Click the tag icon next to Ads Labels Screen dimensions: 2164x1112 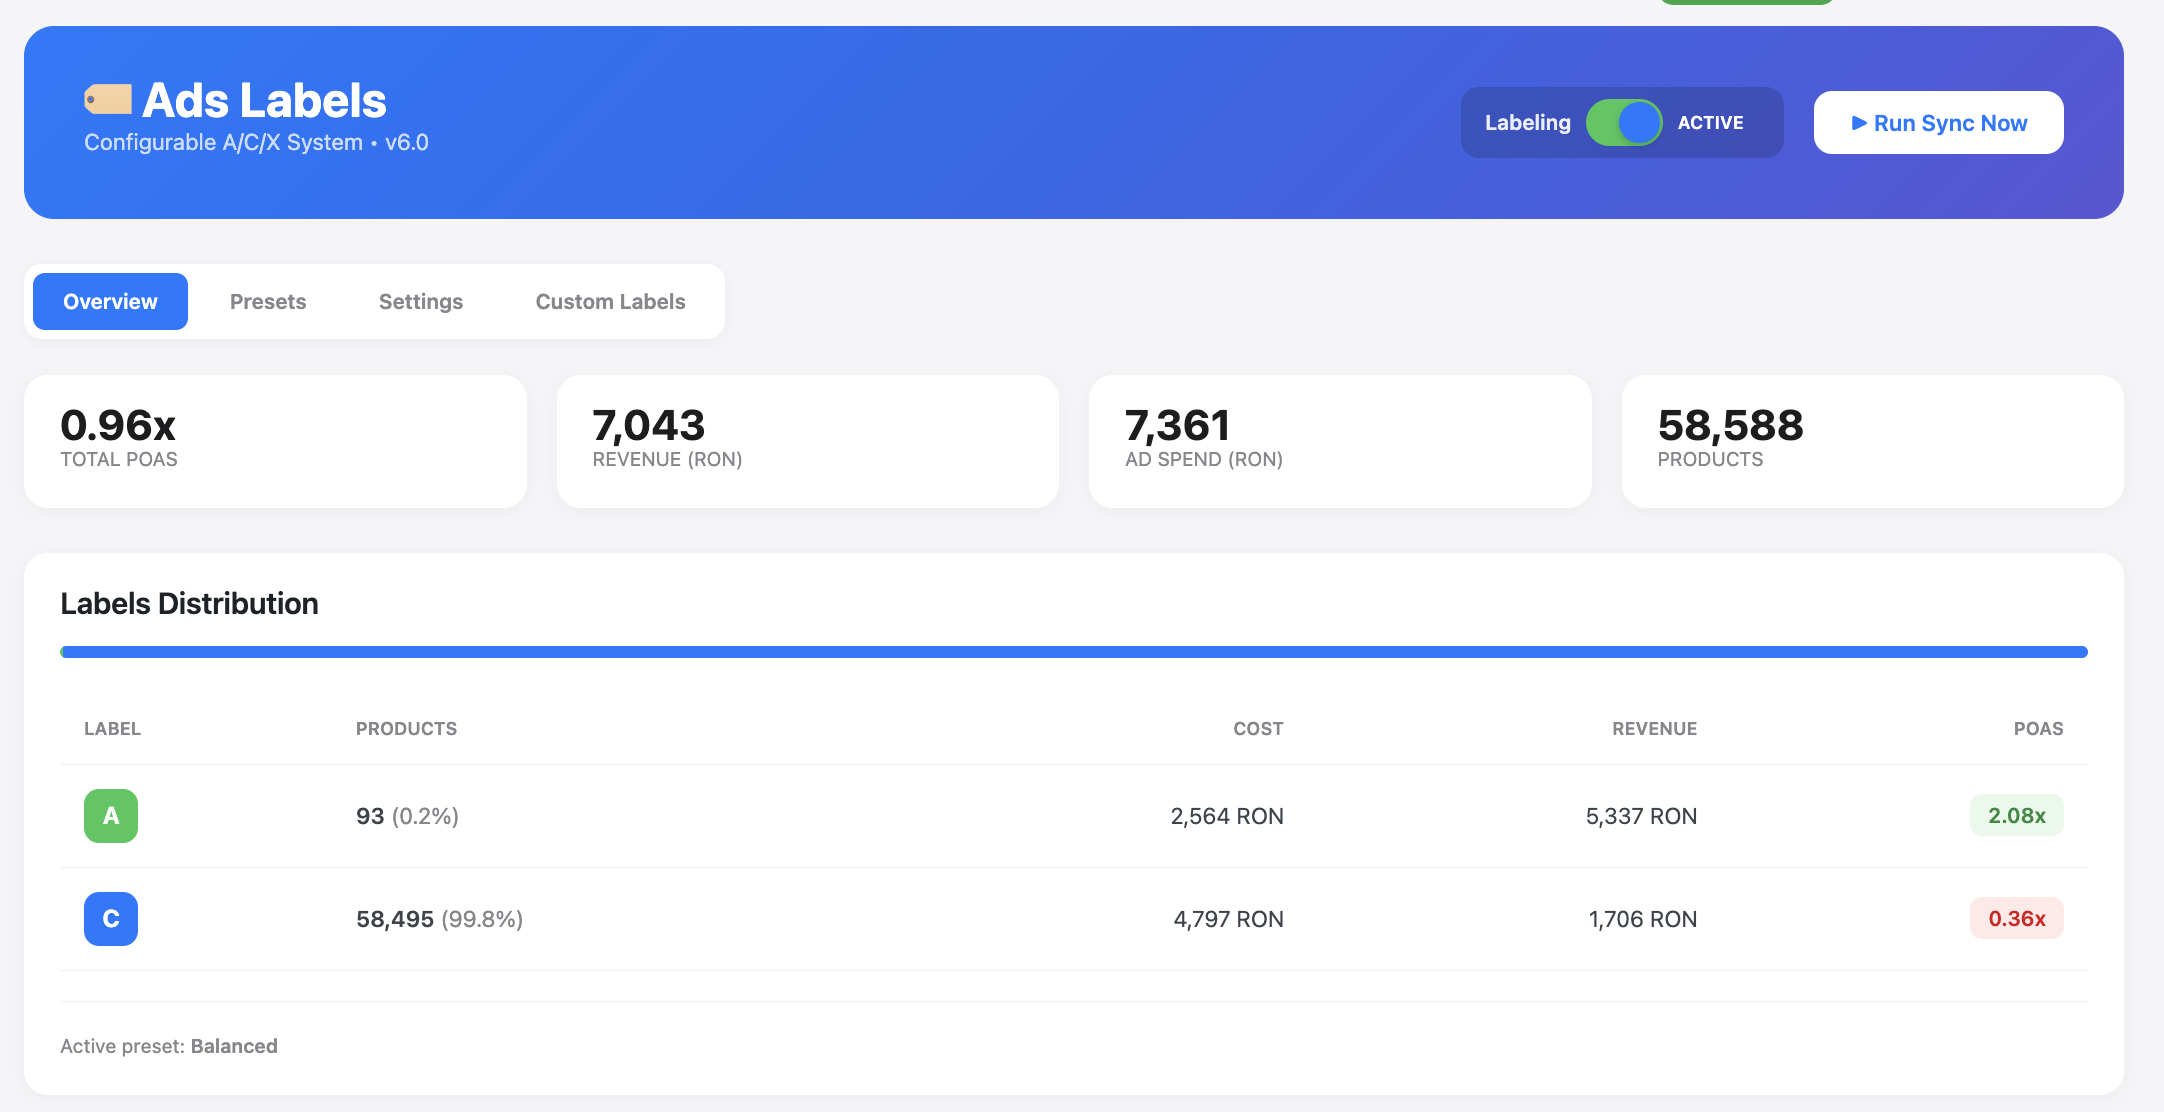(109, 98)
